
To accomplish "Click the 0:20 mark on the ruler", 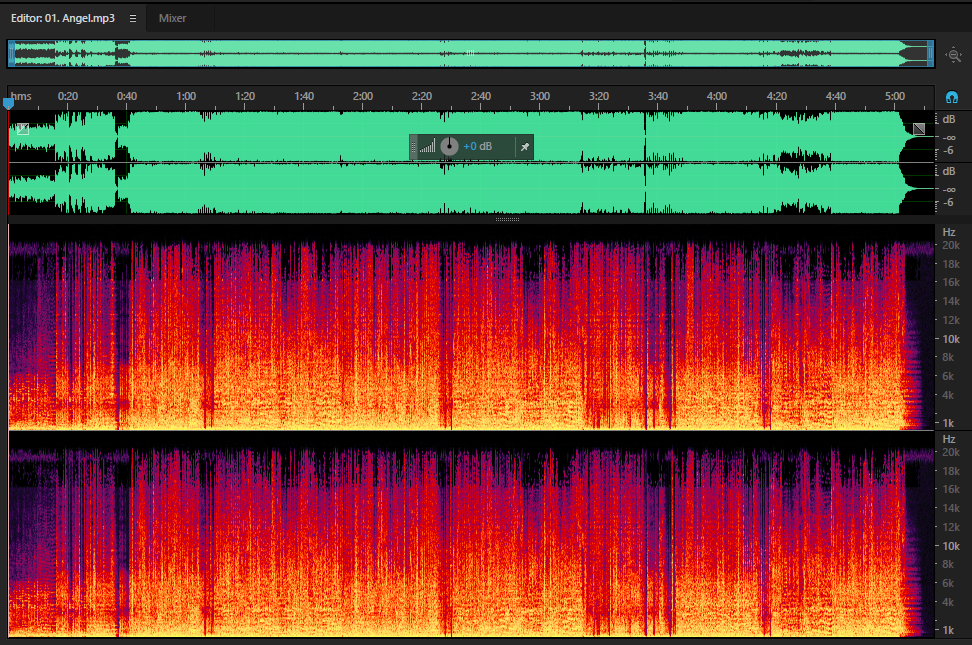I will 68,96.
